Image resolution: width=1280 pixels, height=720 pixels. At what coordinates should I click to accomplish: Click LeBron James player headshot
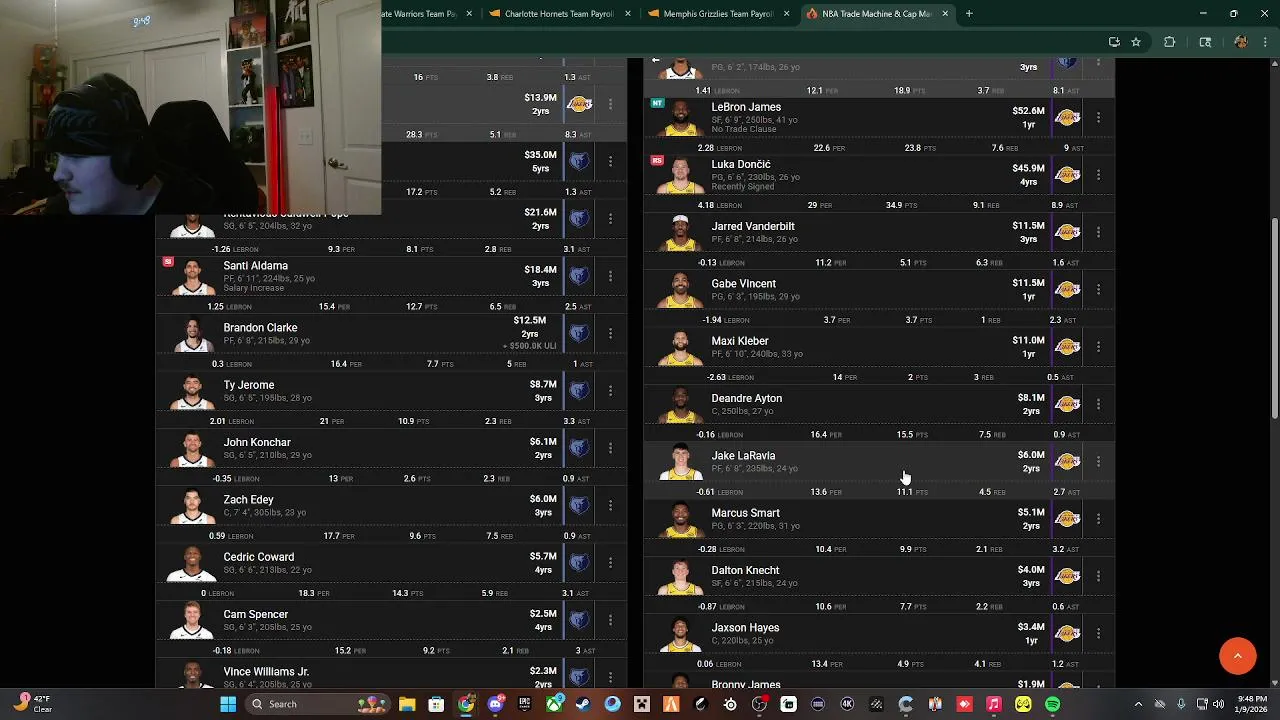click(680, 118)
